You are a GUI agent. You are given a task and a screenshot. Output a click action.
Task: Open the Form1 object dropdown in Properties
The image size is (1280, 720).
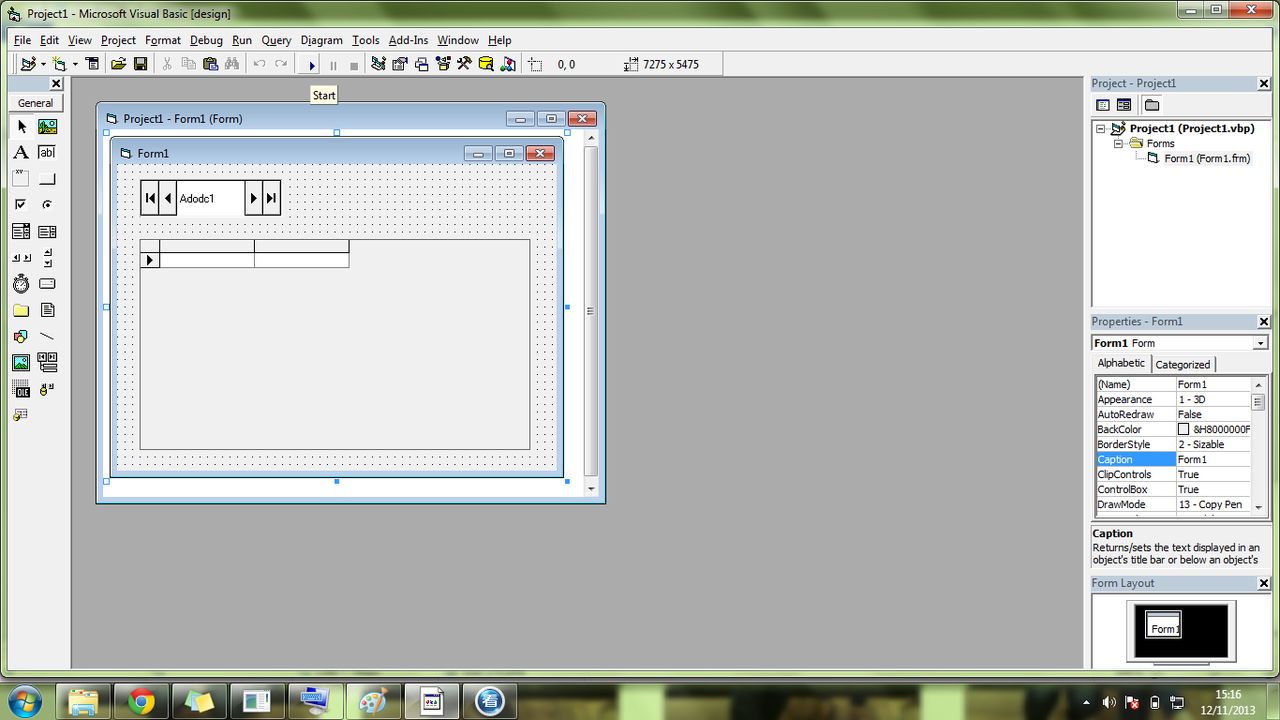coord(1260,343)
